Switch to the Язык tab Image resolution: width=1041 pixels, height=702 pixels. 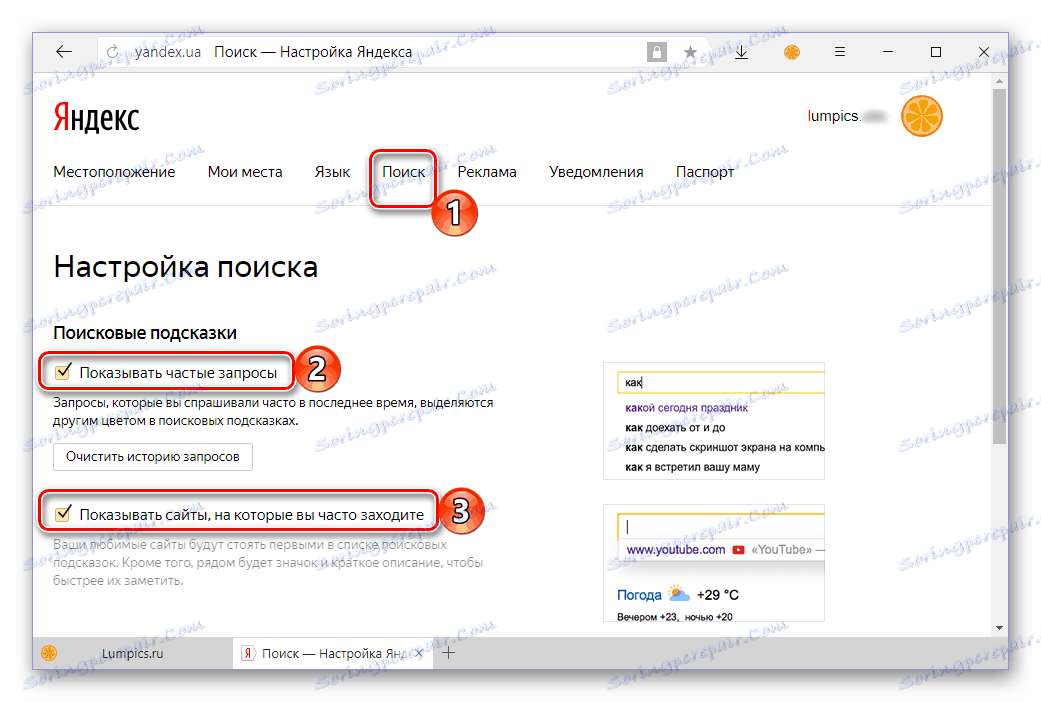tap(332, 172)
